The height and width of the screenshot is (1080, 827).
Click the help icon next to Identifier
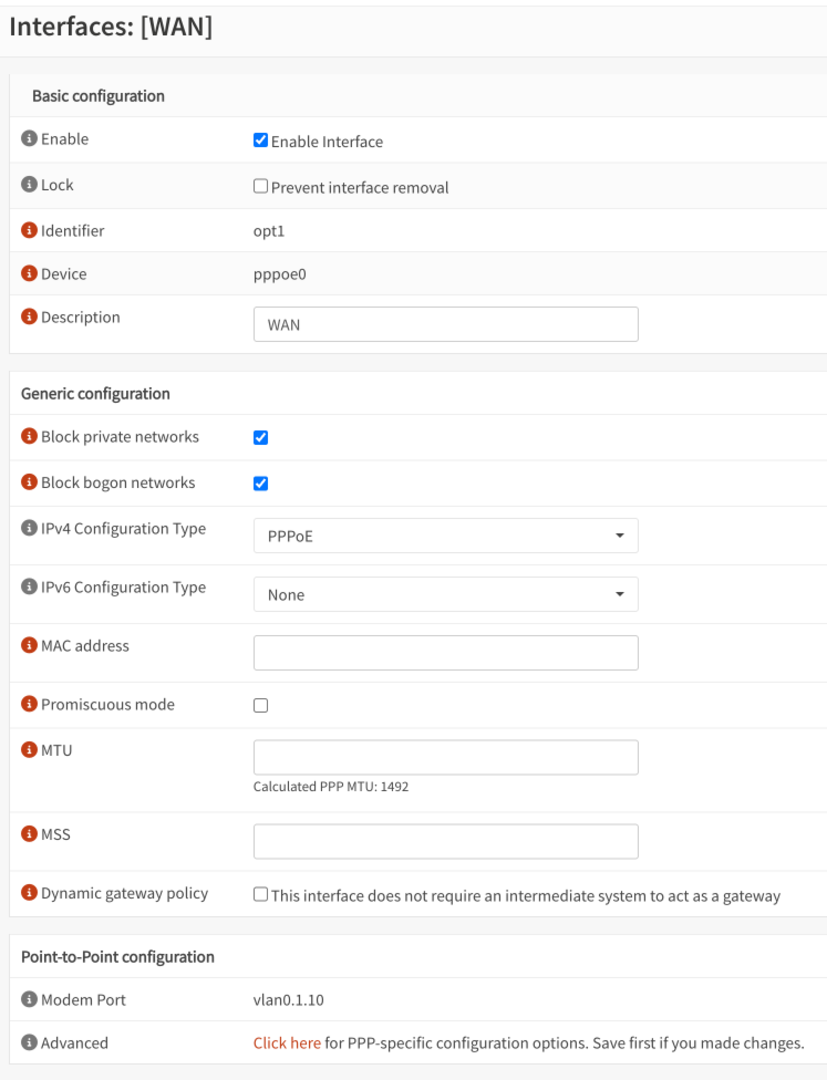(29, 231)
